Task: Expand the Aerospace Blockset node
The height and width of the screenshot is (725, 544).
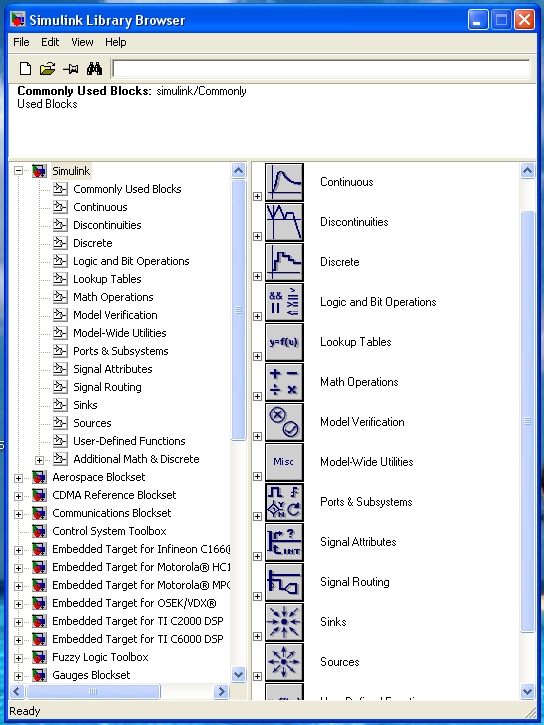Action: click(18, 478)
